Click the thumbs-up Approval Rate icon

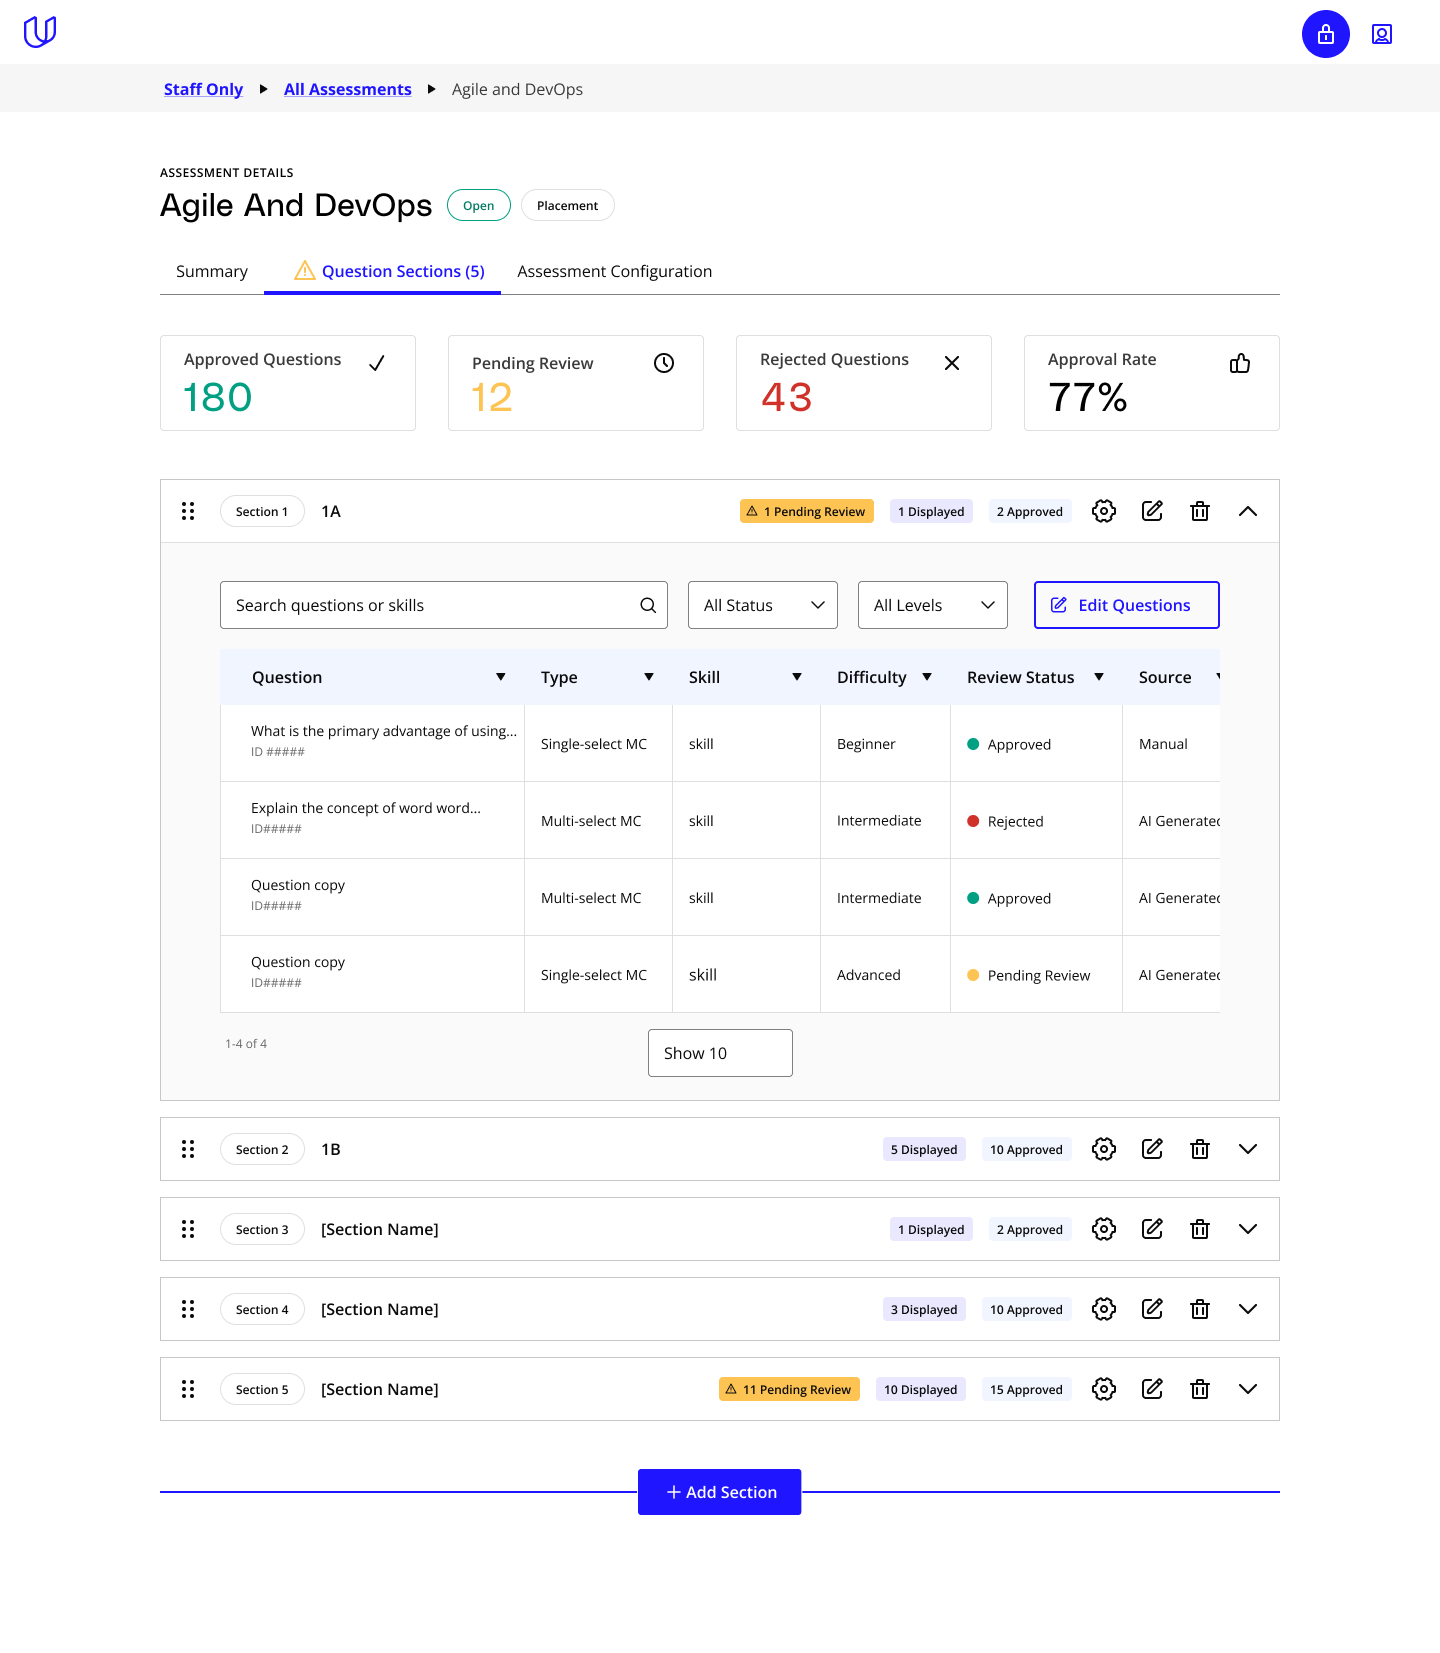(1240, 363)
